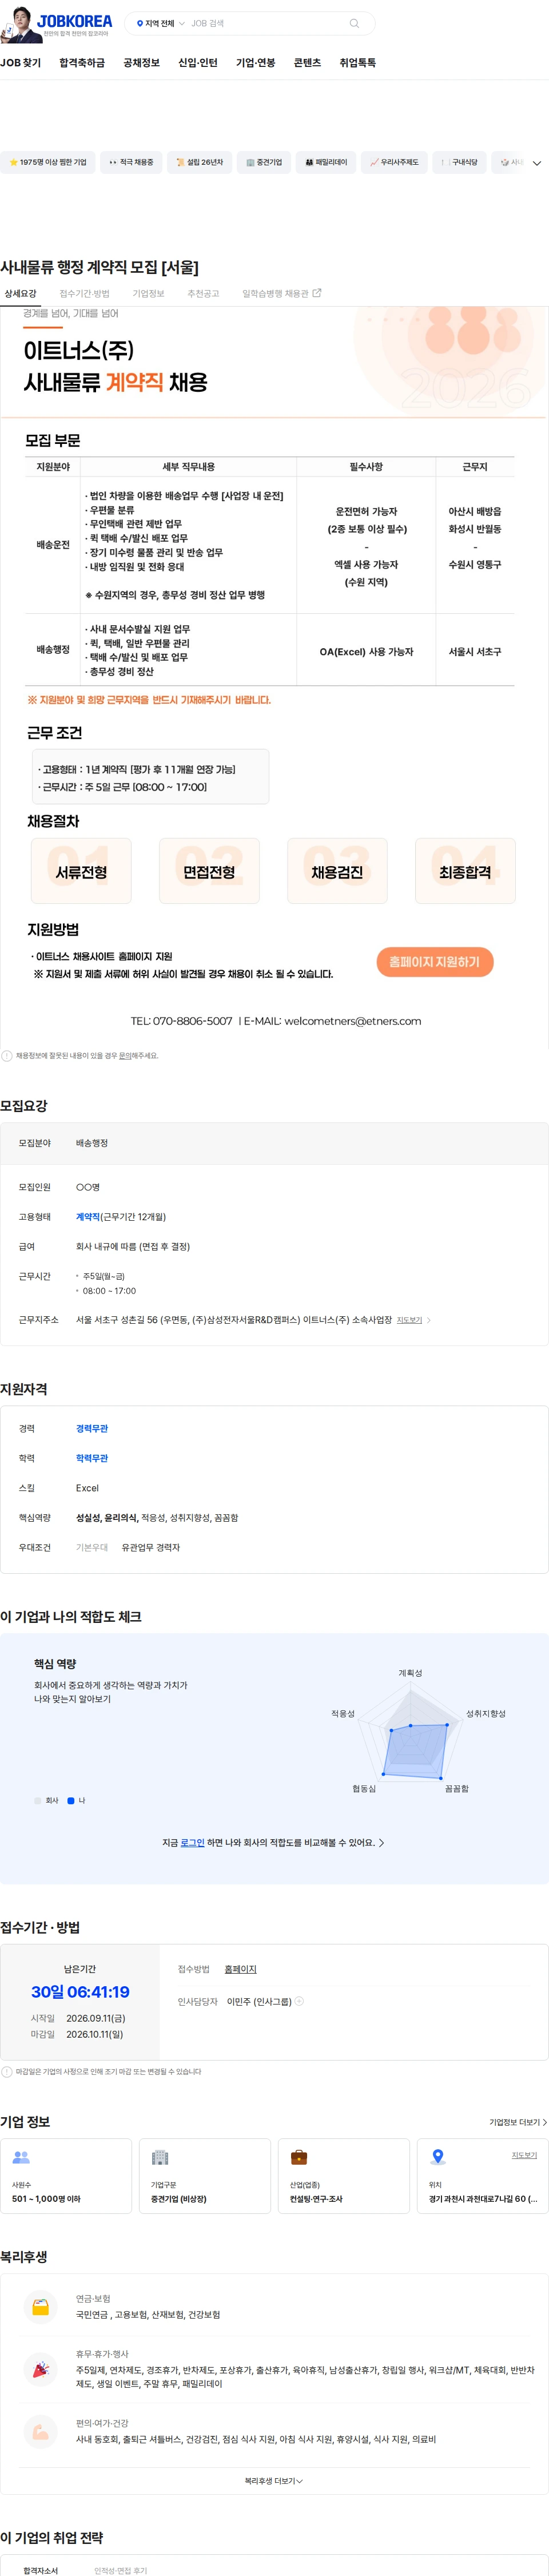
Task: Switch to the 추천공고 tab
Action: click(203, 294)
